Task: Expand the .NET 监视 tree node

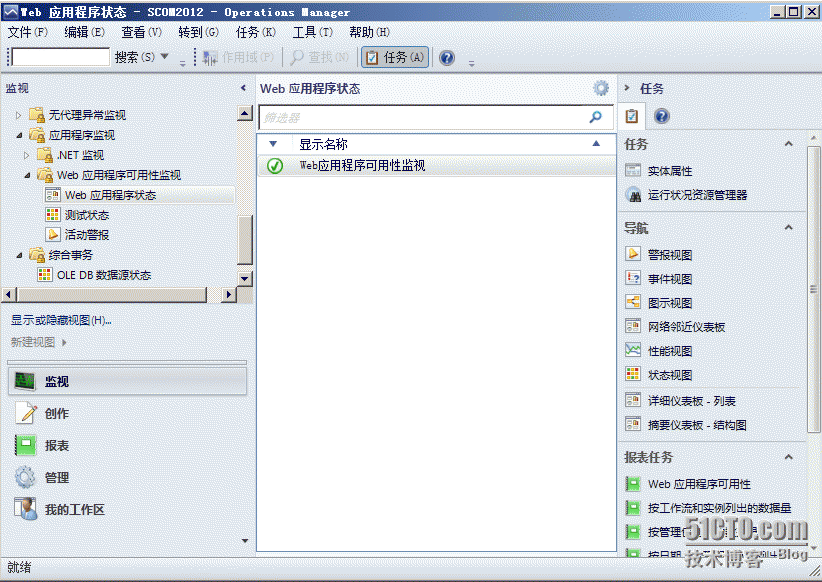Action: click(27, 155)
